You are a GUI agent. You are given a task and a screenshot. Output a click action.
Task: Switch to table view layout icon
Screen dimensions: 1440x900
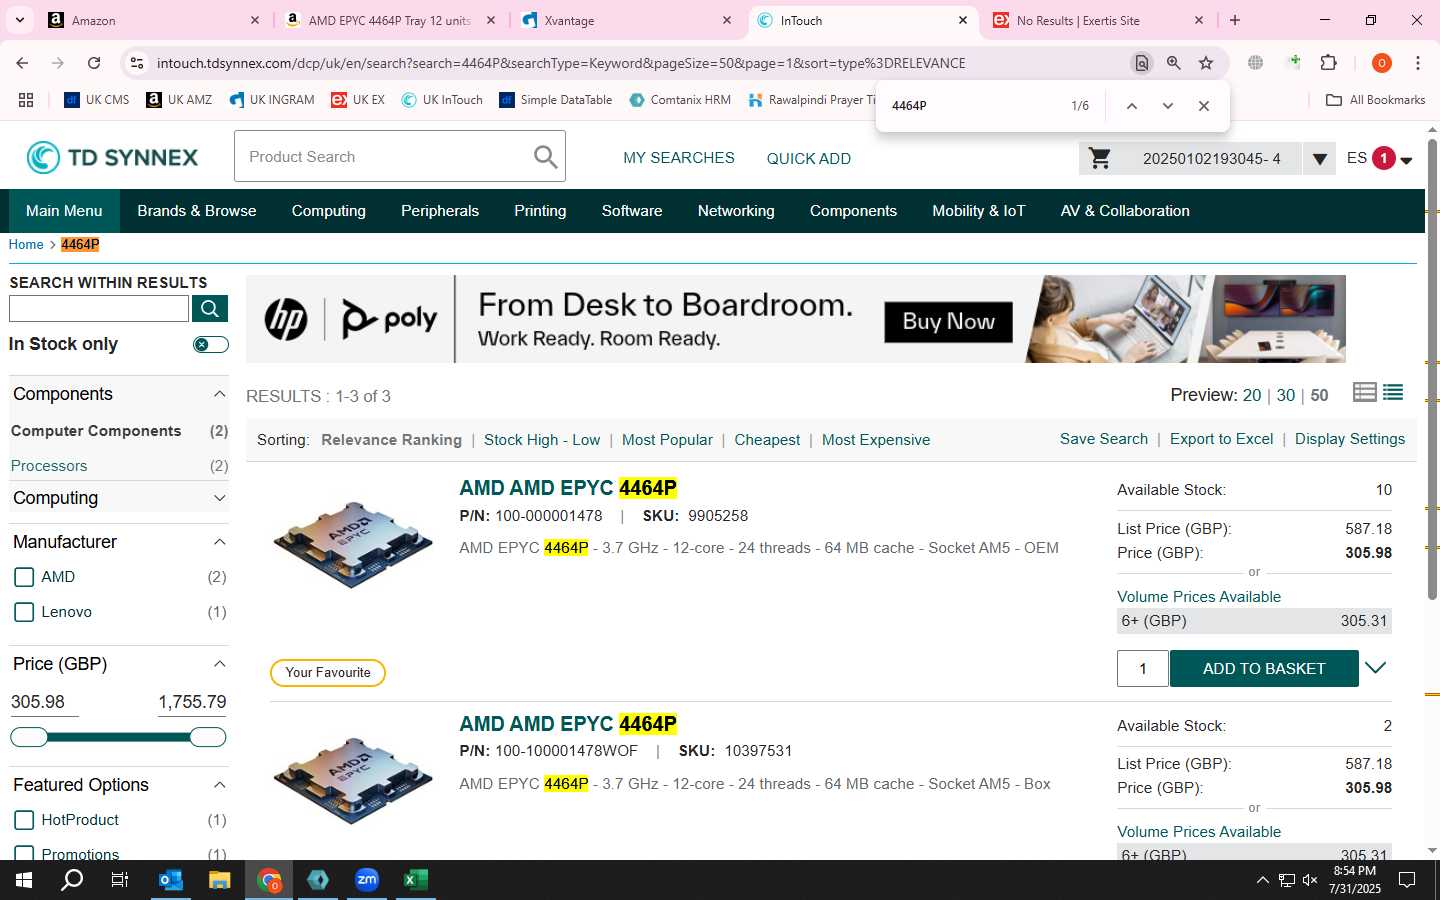point(1364,392)
